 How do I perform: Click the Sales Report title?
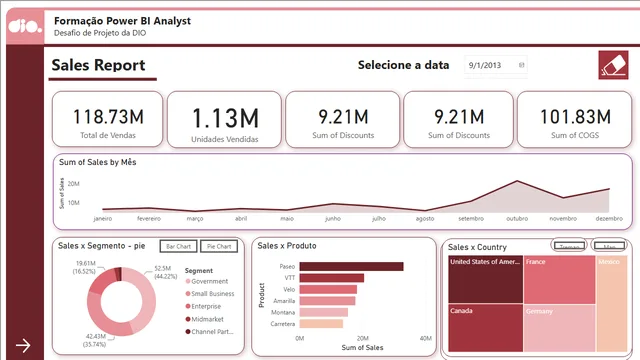pyautogui.click(x=98, y=65)
